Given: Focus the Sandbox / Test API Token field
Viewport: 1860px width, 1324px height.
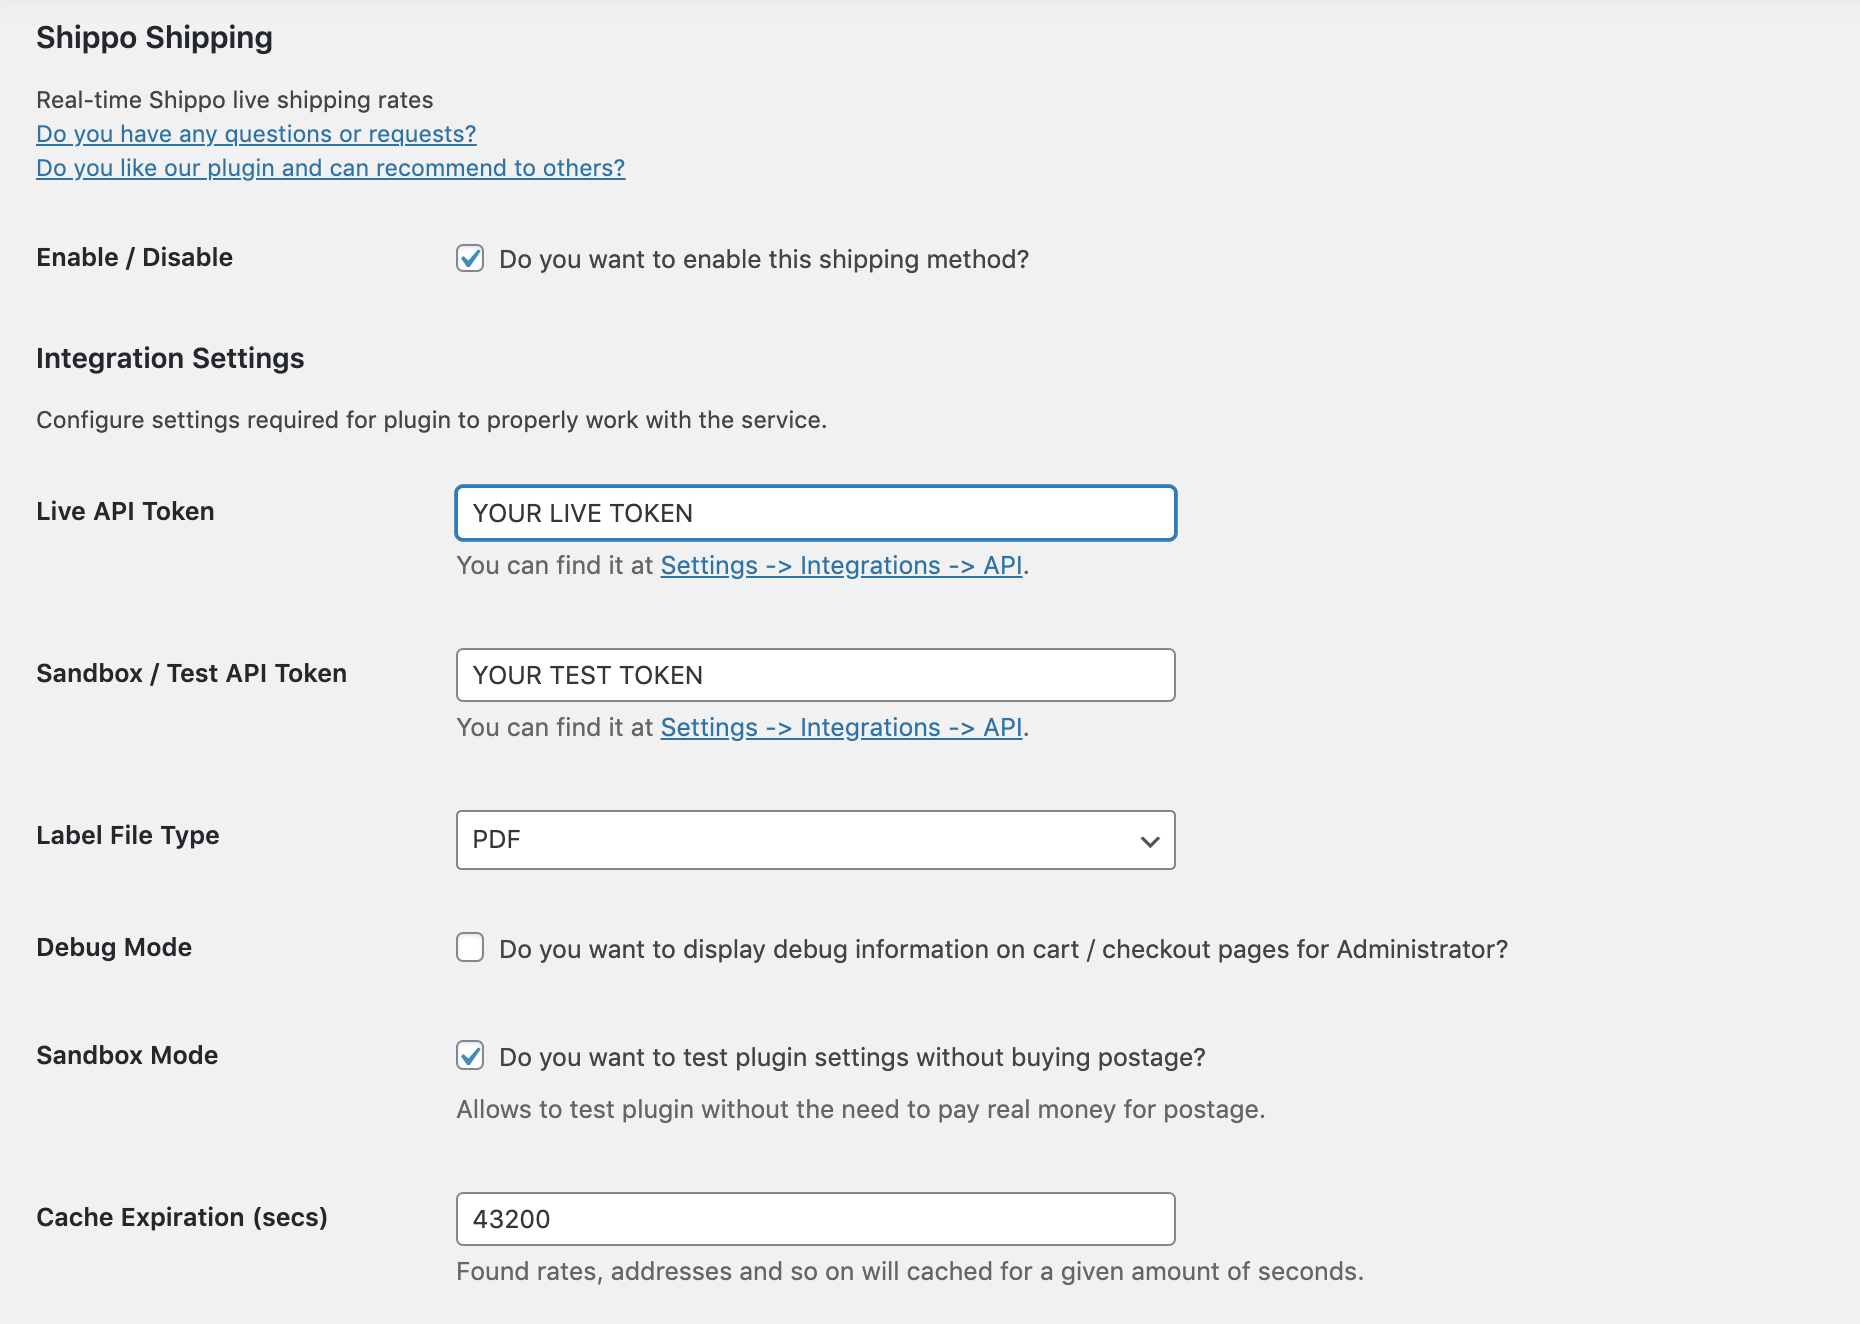Looking at the screenshot, I should tap(815, 675).
